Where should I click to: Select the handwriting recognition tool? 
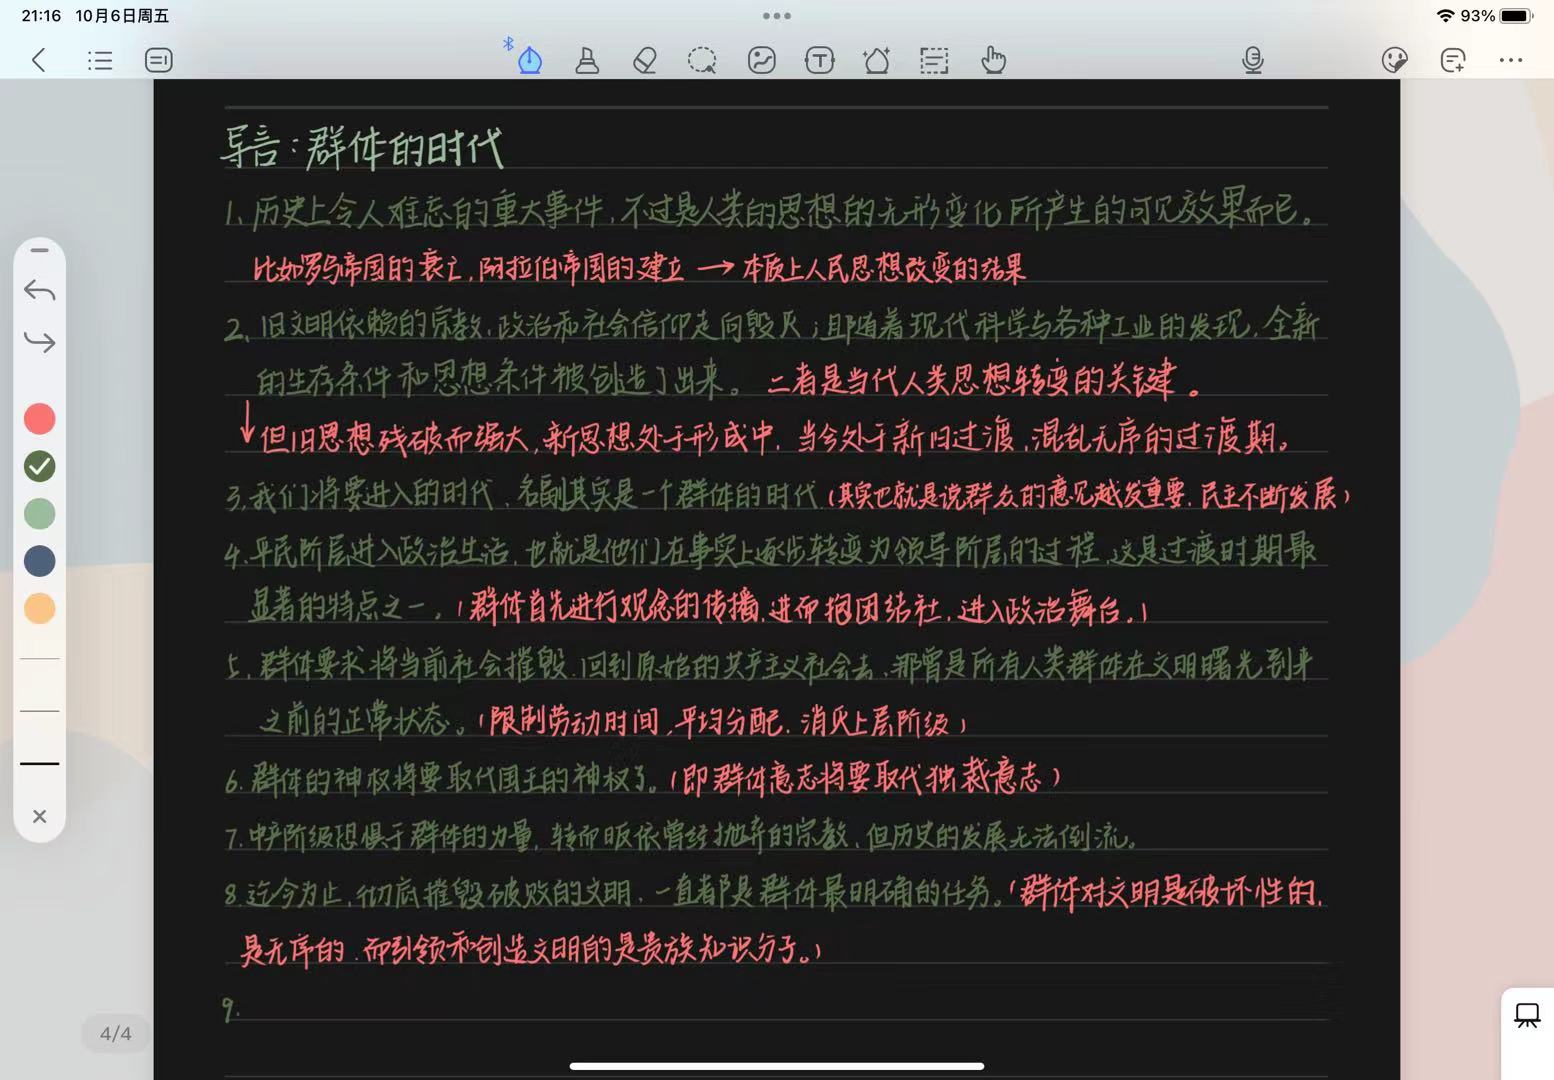coord(934,60)
